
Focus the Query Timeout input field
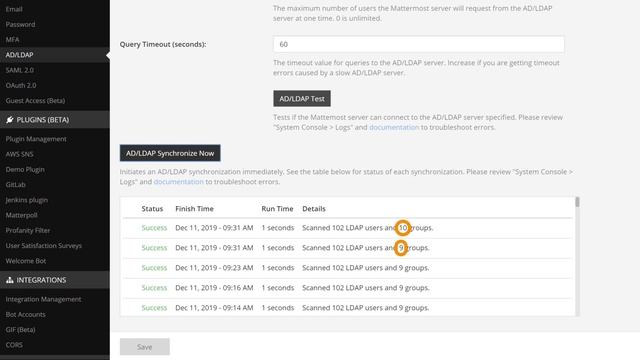click(x=419, y=44)
